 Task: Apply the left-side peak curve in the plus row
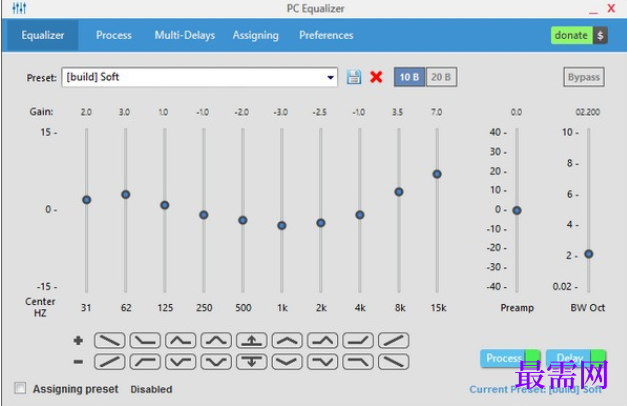[x=181, y=340]
